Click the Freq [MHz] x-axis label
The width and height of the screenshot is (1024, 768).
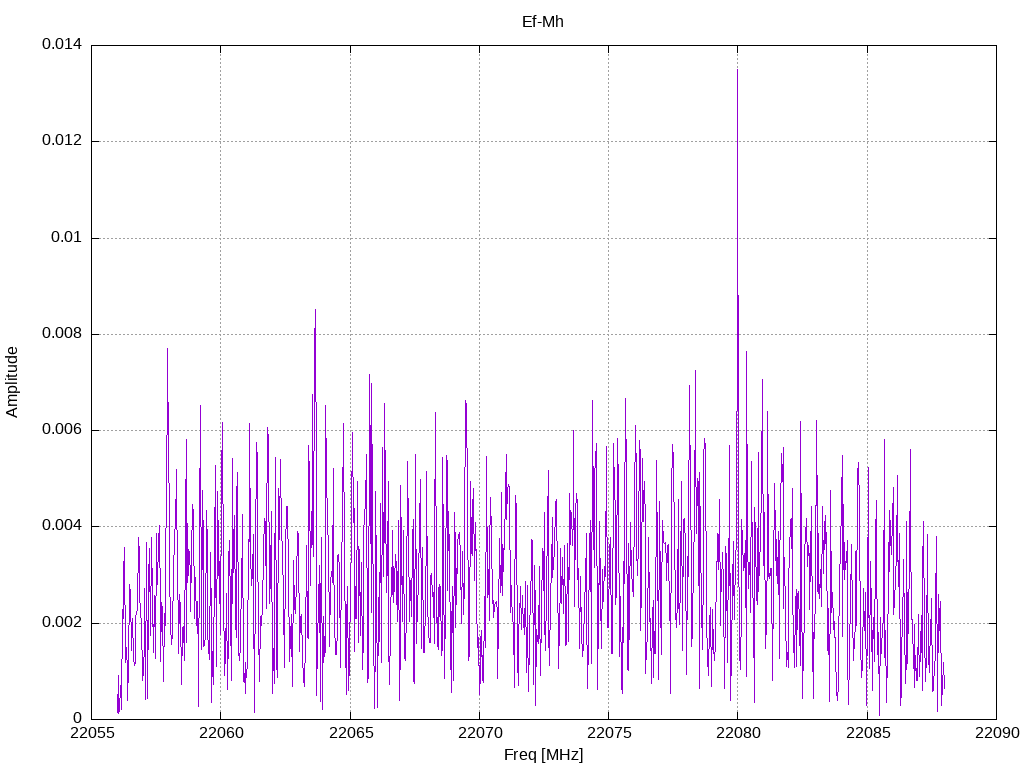click(543, 755)
